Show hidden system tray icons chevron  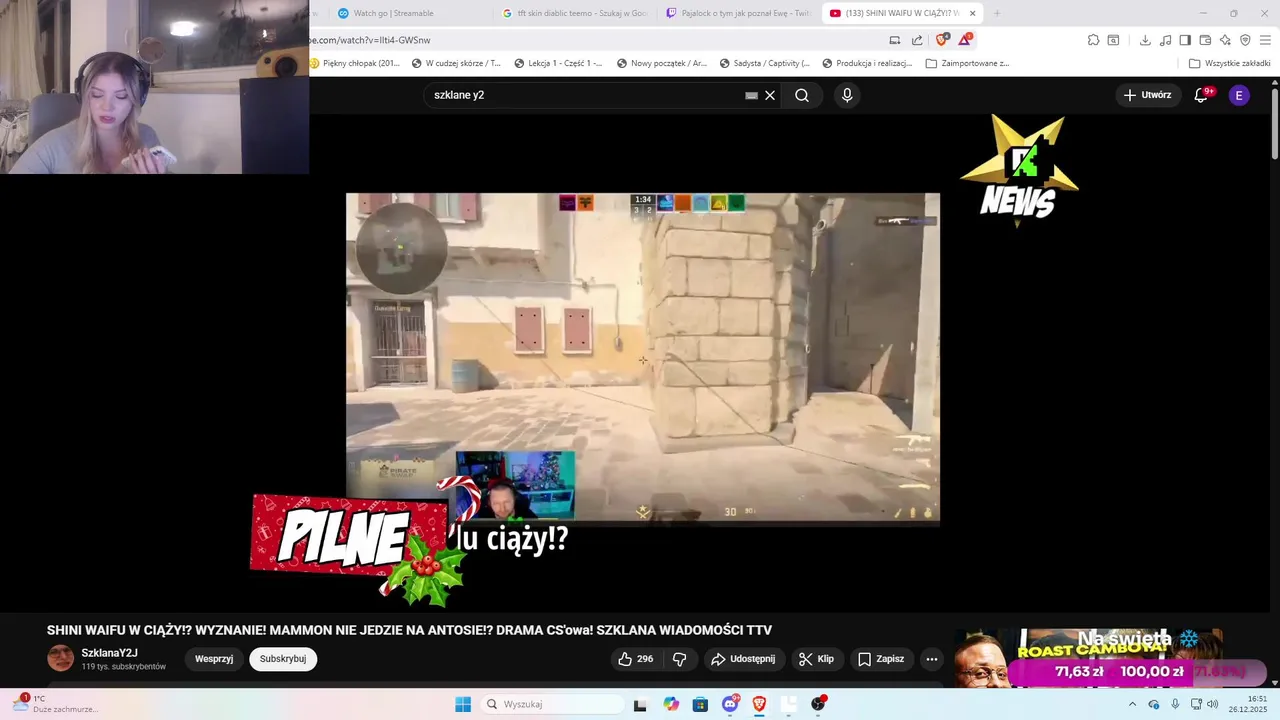click(x=1132, y=704)
